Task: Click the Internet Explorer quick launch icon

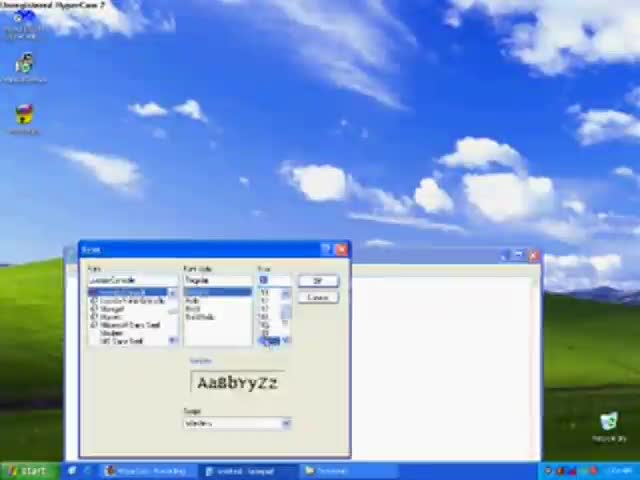Action: click(x=74, y=471)
